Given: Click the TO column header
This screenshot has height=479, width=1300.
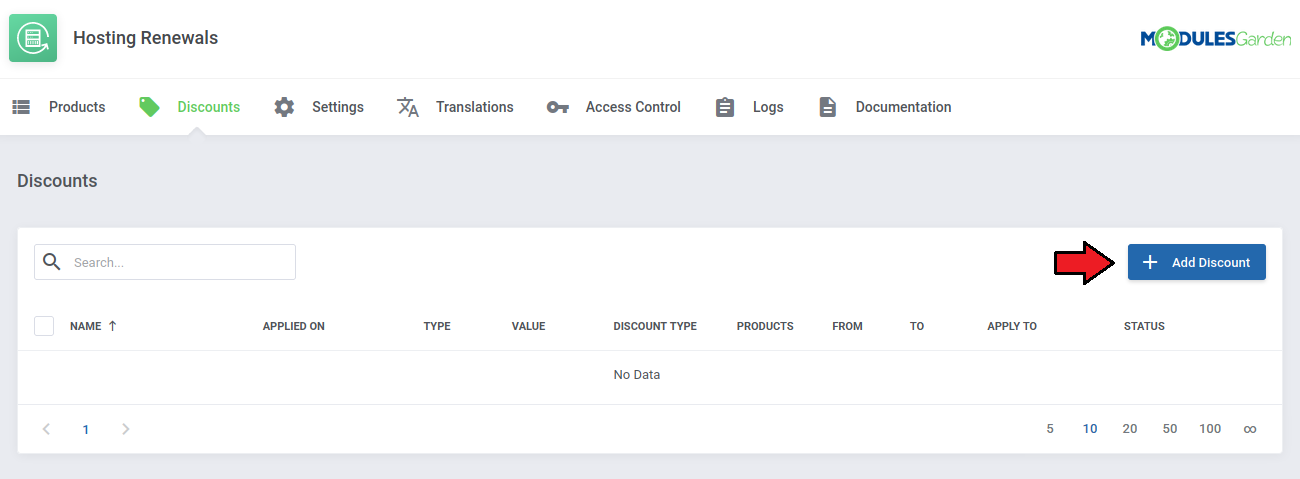Looking at the screenshot, I should tap(917, 326).
